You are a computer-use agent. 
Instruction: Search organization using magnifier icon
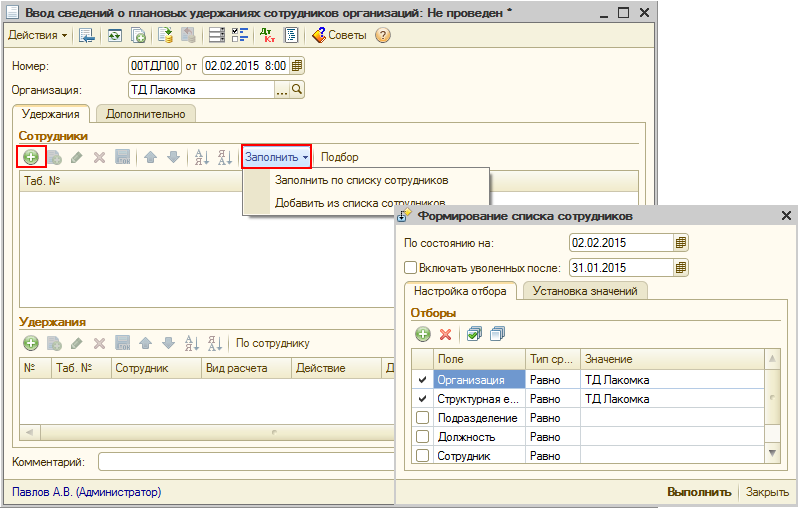[297, 90]
